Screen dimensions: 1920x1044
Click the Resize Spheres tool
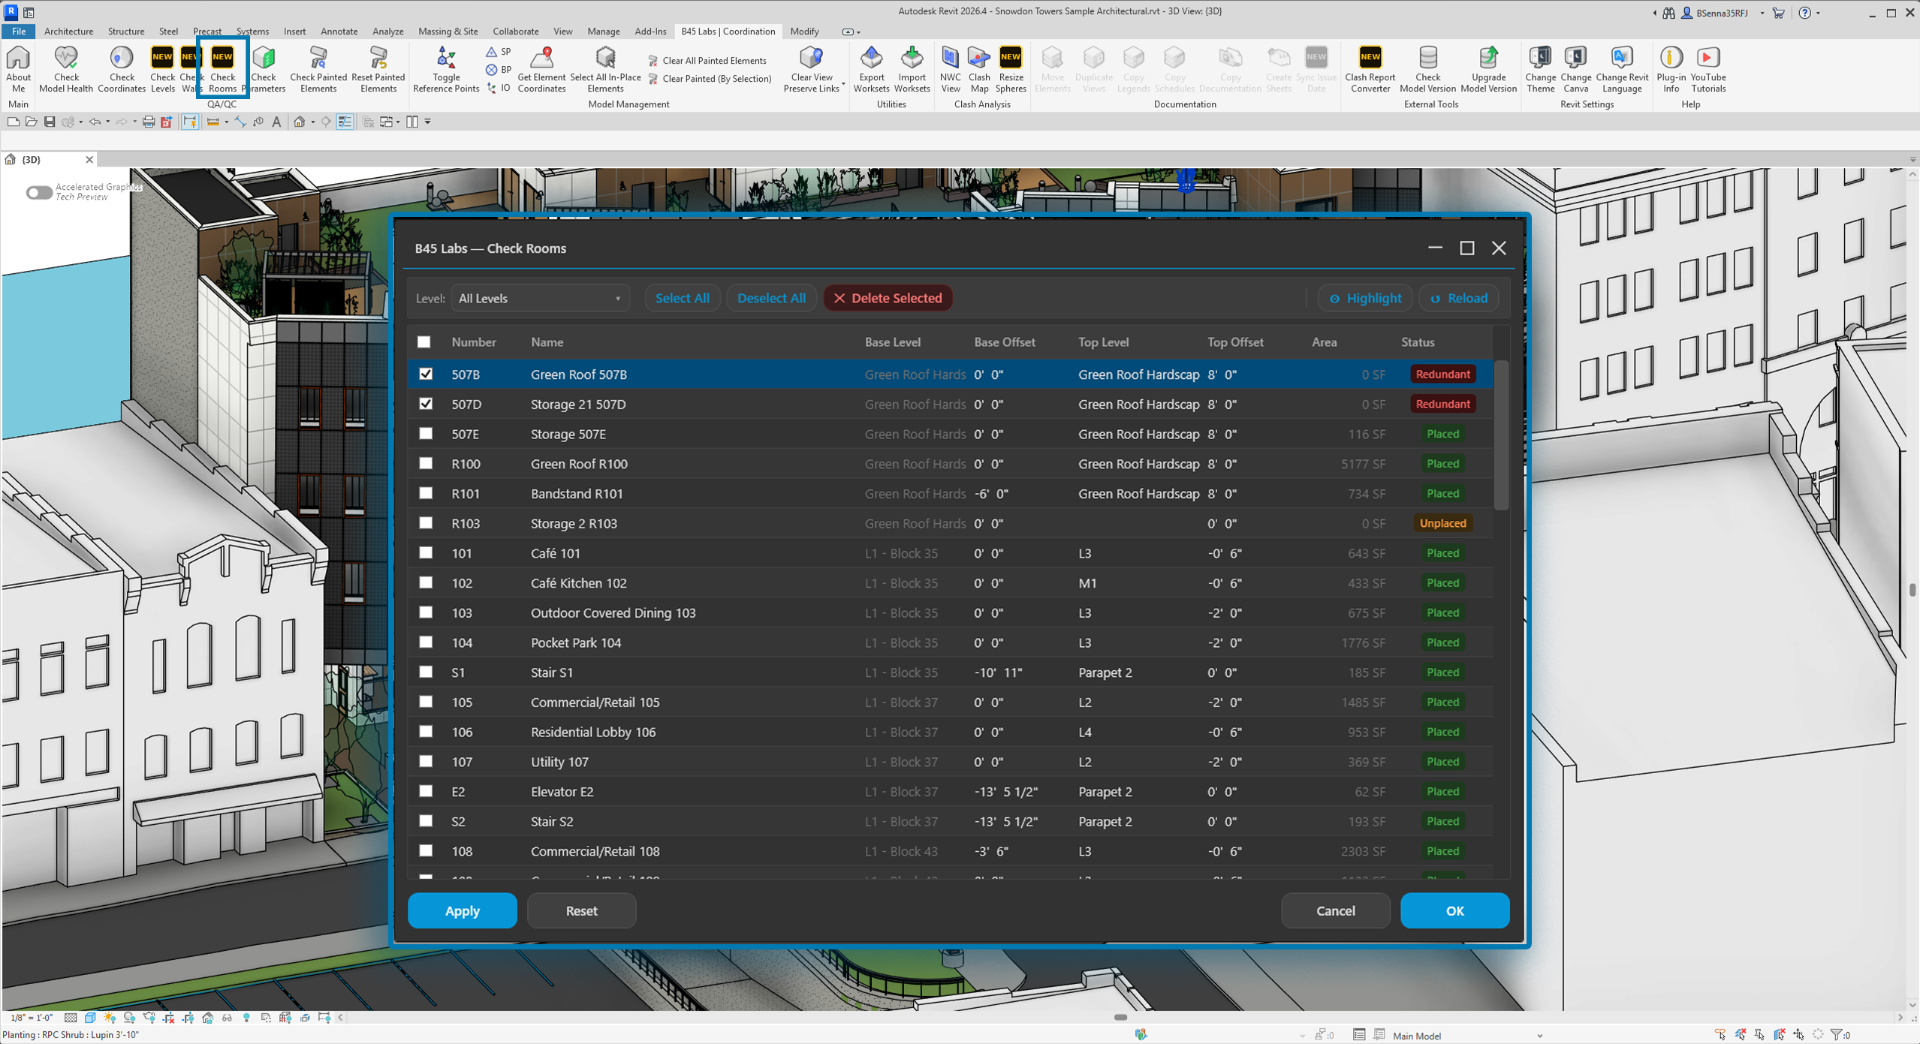(x=1011, y=69)
